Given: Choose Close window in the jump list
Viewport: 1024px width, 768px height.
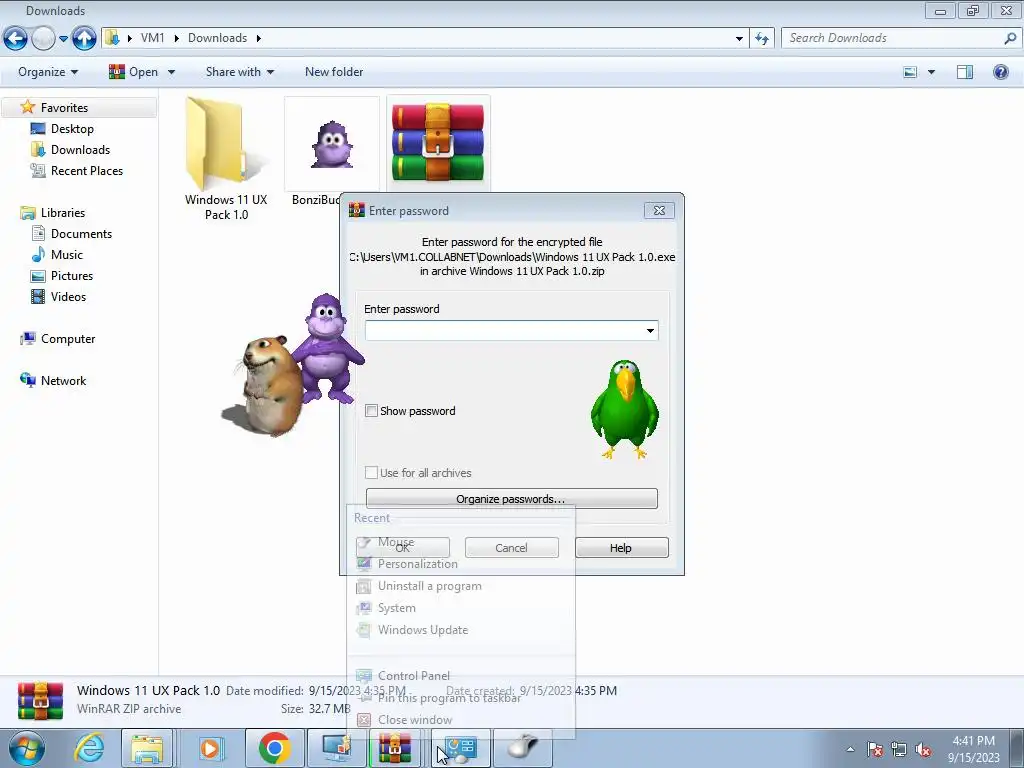Looking at the screenshot, I should click(415, 720).
